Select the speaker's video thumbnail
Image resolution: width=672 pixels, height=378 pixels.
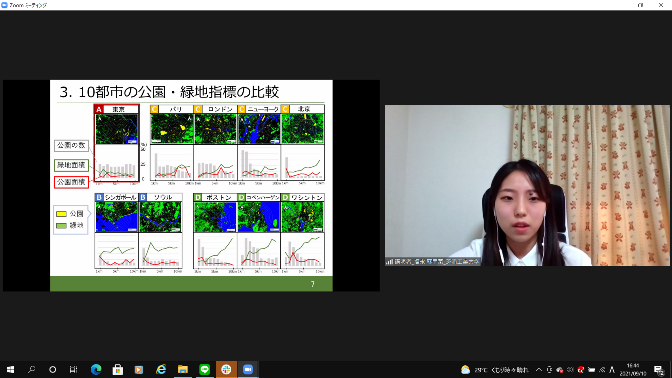point(527,186)
